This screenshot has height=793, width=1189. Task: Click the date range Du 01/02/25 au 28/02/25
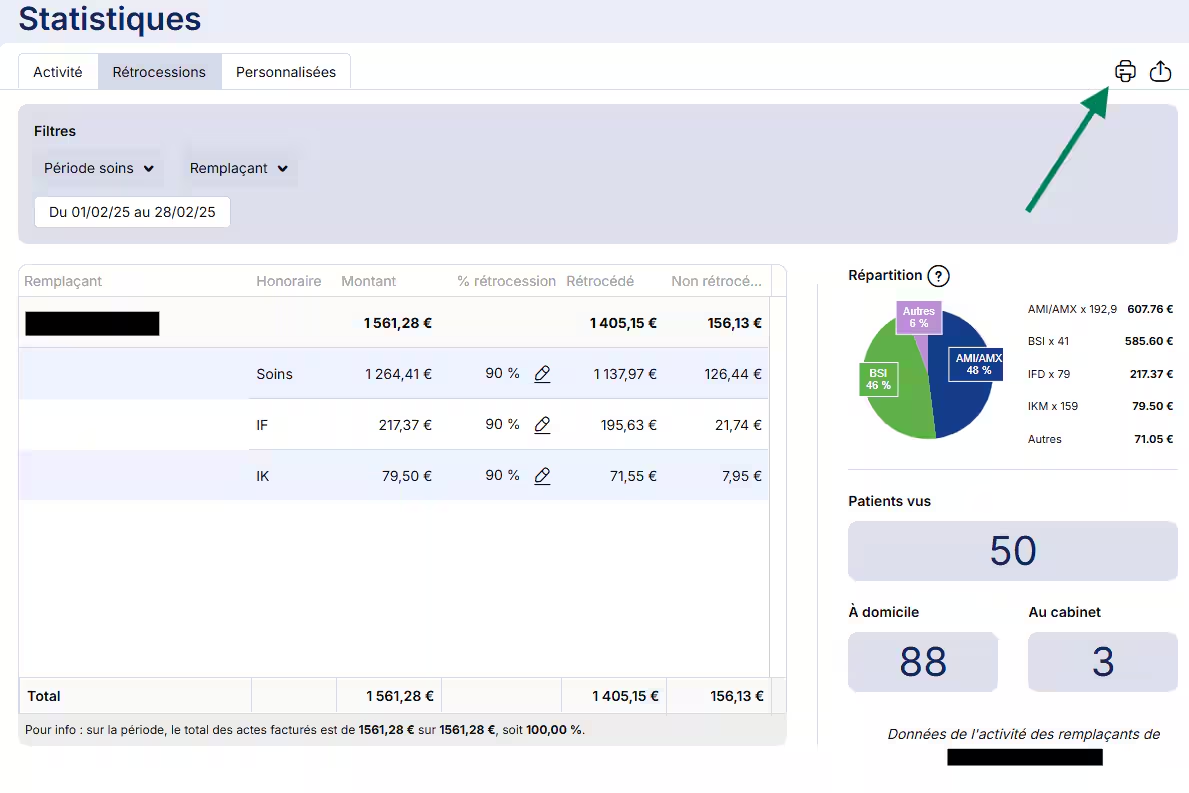pyautogui.click(x=132, y=212)
